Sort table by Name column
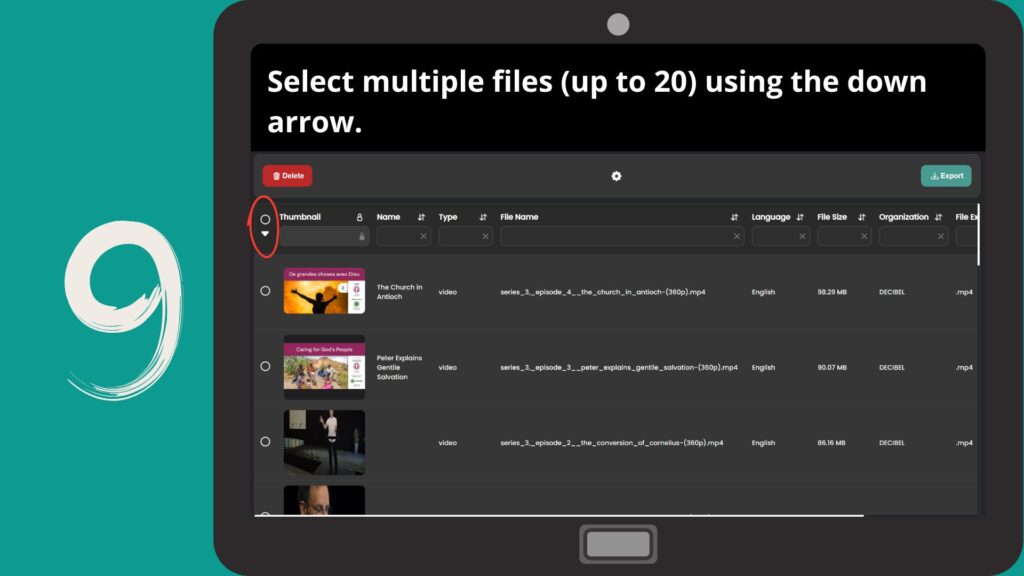The image size is (1024, 576). pos(421,217)
